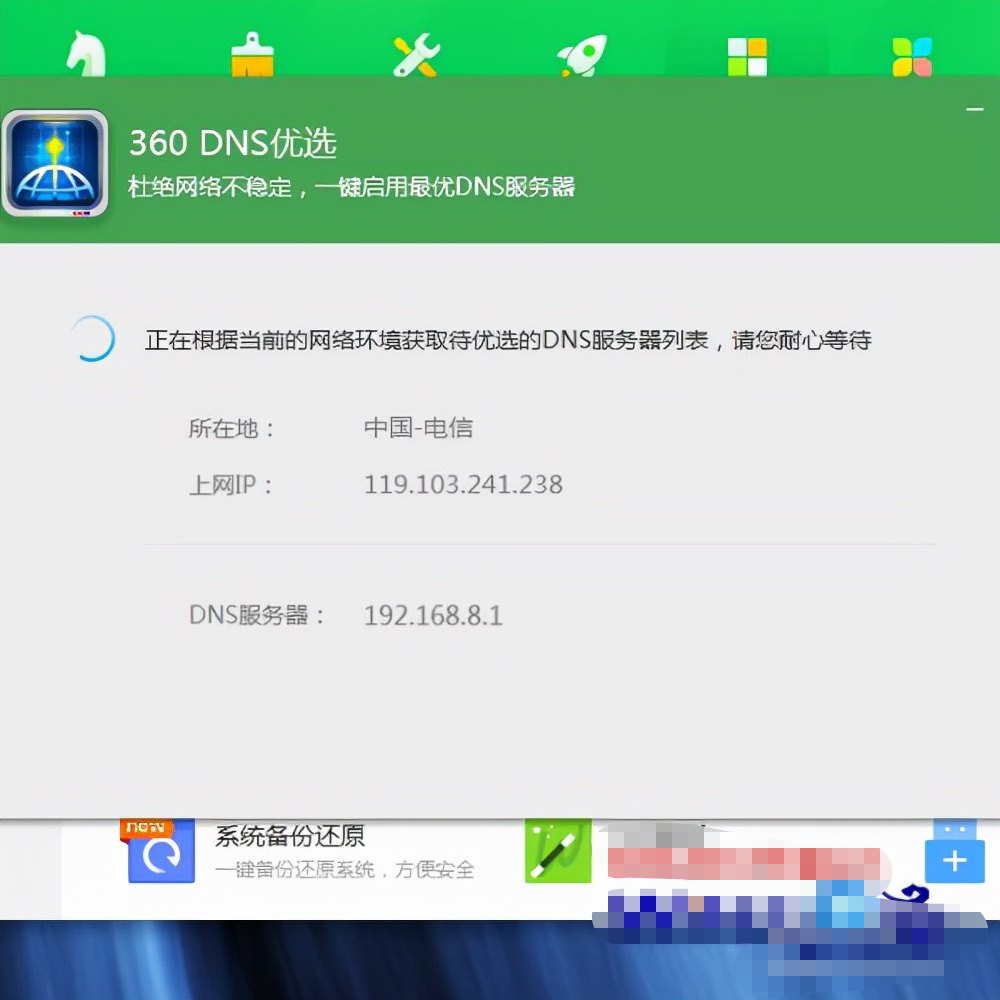Image resolution: width=1000 pixels, height=1000 pixels.
Task: Click the spinning DNS loading indicator
Action: pyautogui.click(x=92, y=340)
